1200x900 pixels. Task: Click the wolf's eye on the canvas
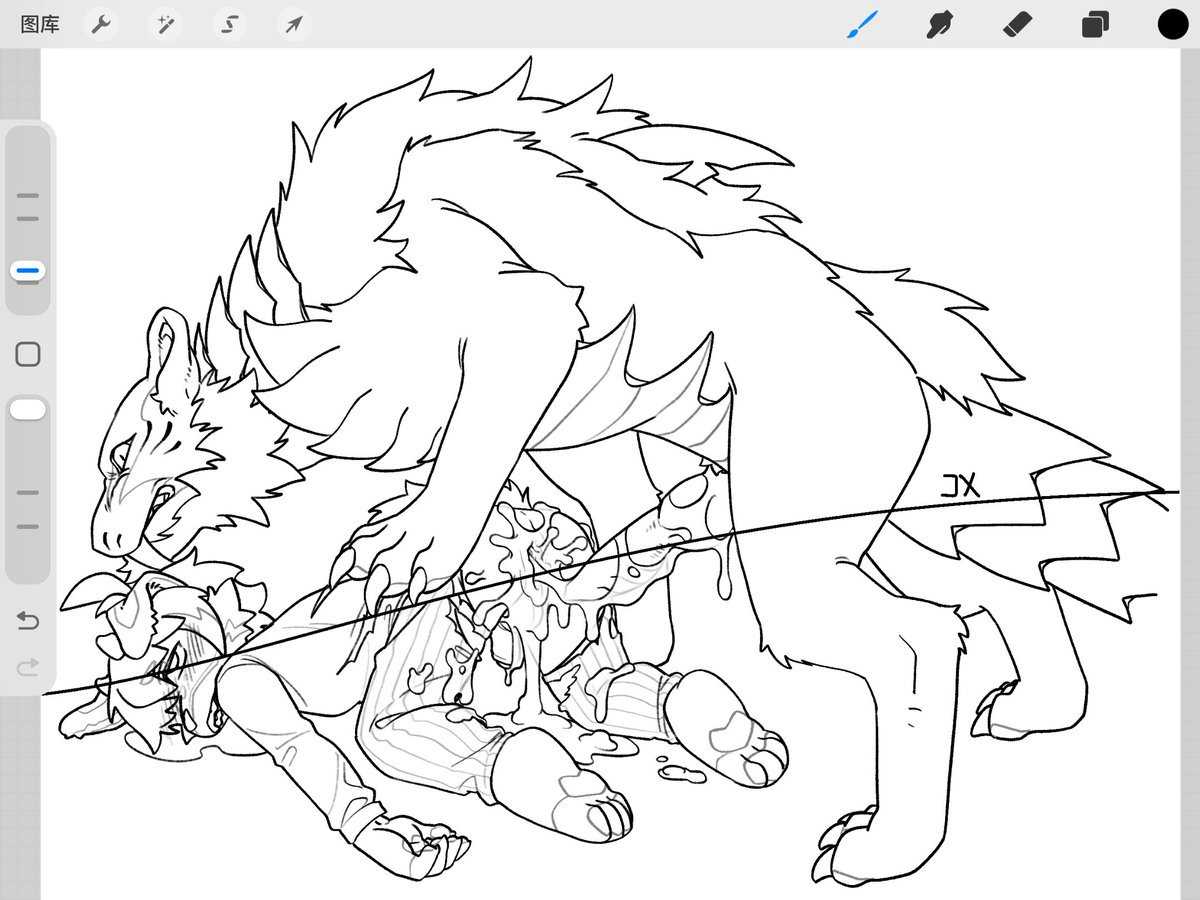pos(121,457)
